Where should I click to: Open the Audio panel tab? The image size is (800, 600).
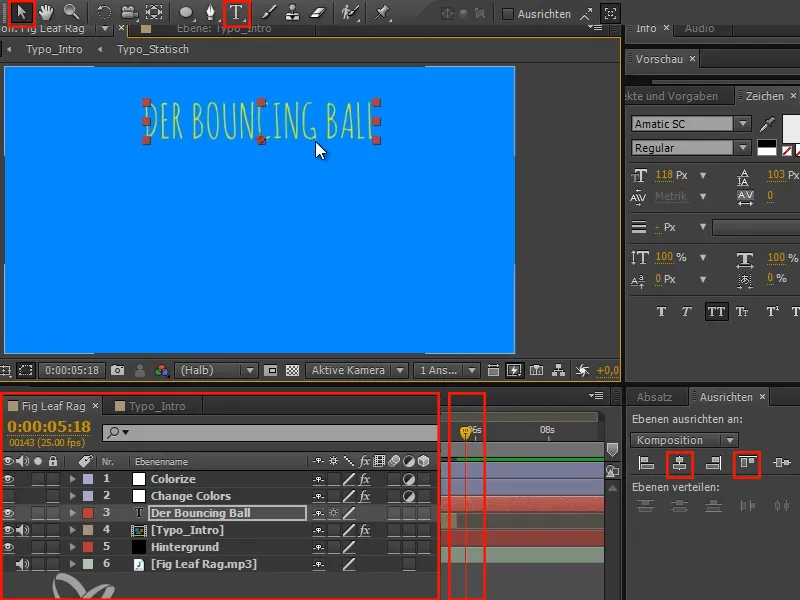[699, 29]
